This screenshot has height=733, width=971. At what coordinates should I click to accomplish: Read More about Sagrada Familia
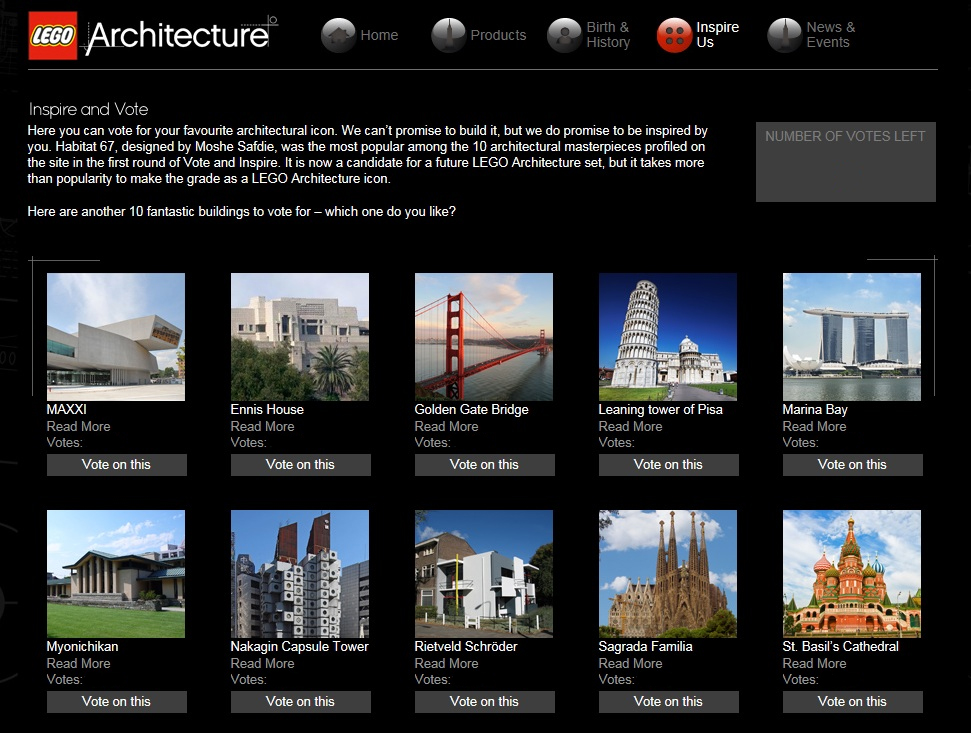630,663
